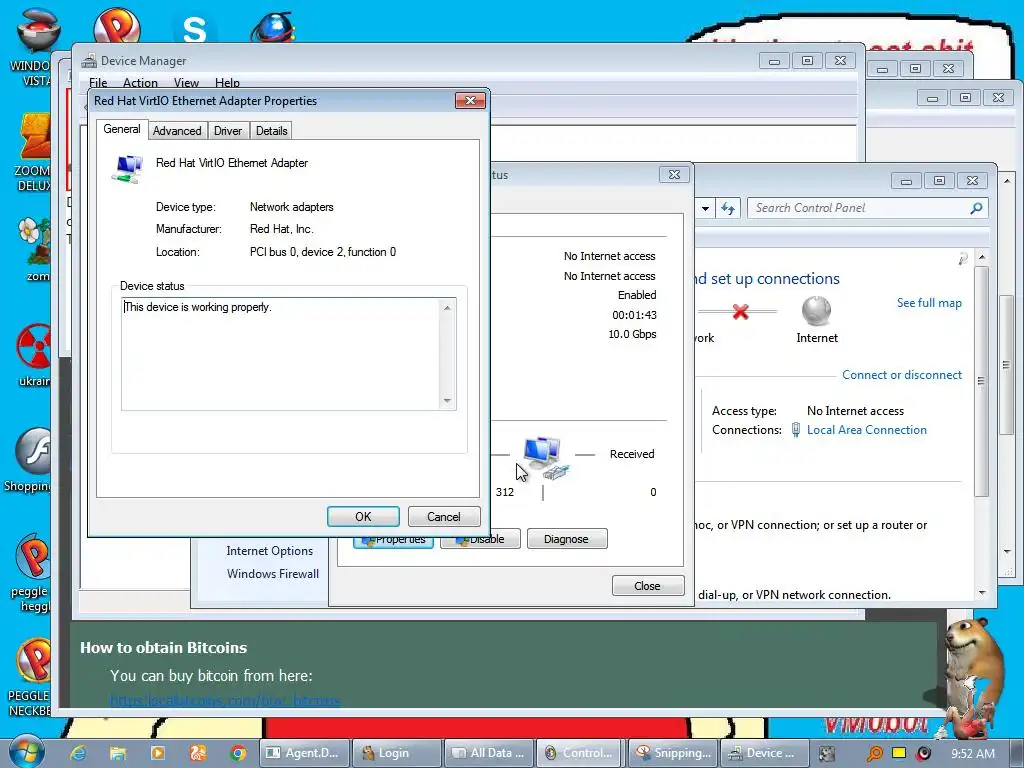The width and height of the screenshot is (1024, 768).
Task: Open the Skype desktop icon
Action: click(195, 29)
